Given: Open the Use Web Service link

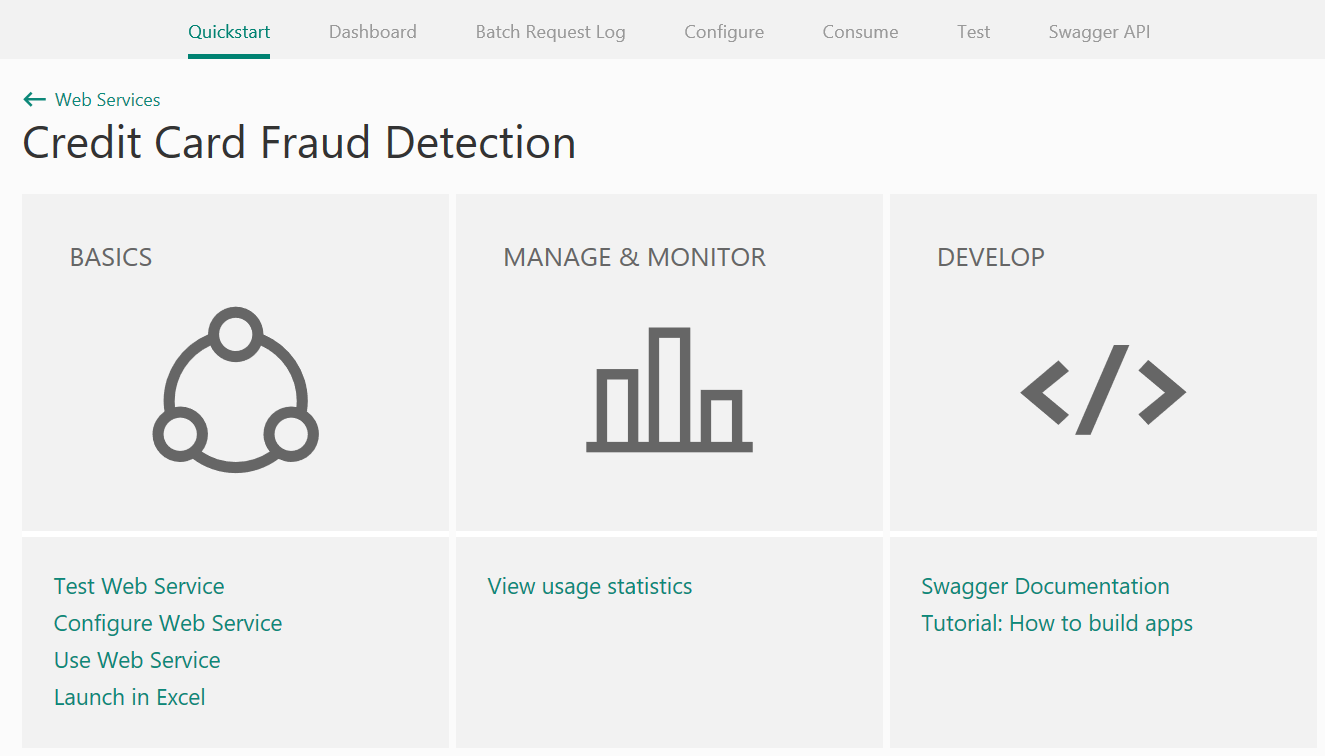Looking at the screenshot, I should tap(137, 660).
